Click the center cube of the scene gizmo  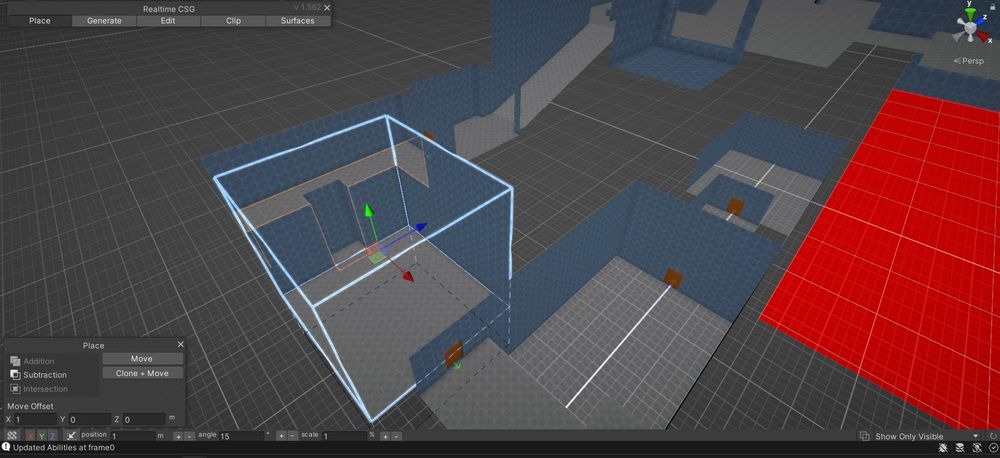(x=970, y=28)
